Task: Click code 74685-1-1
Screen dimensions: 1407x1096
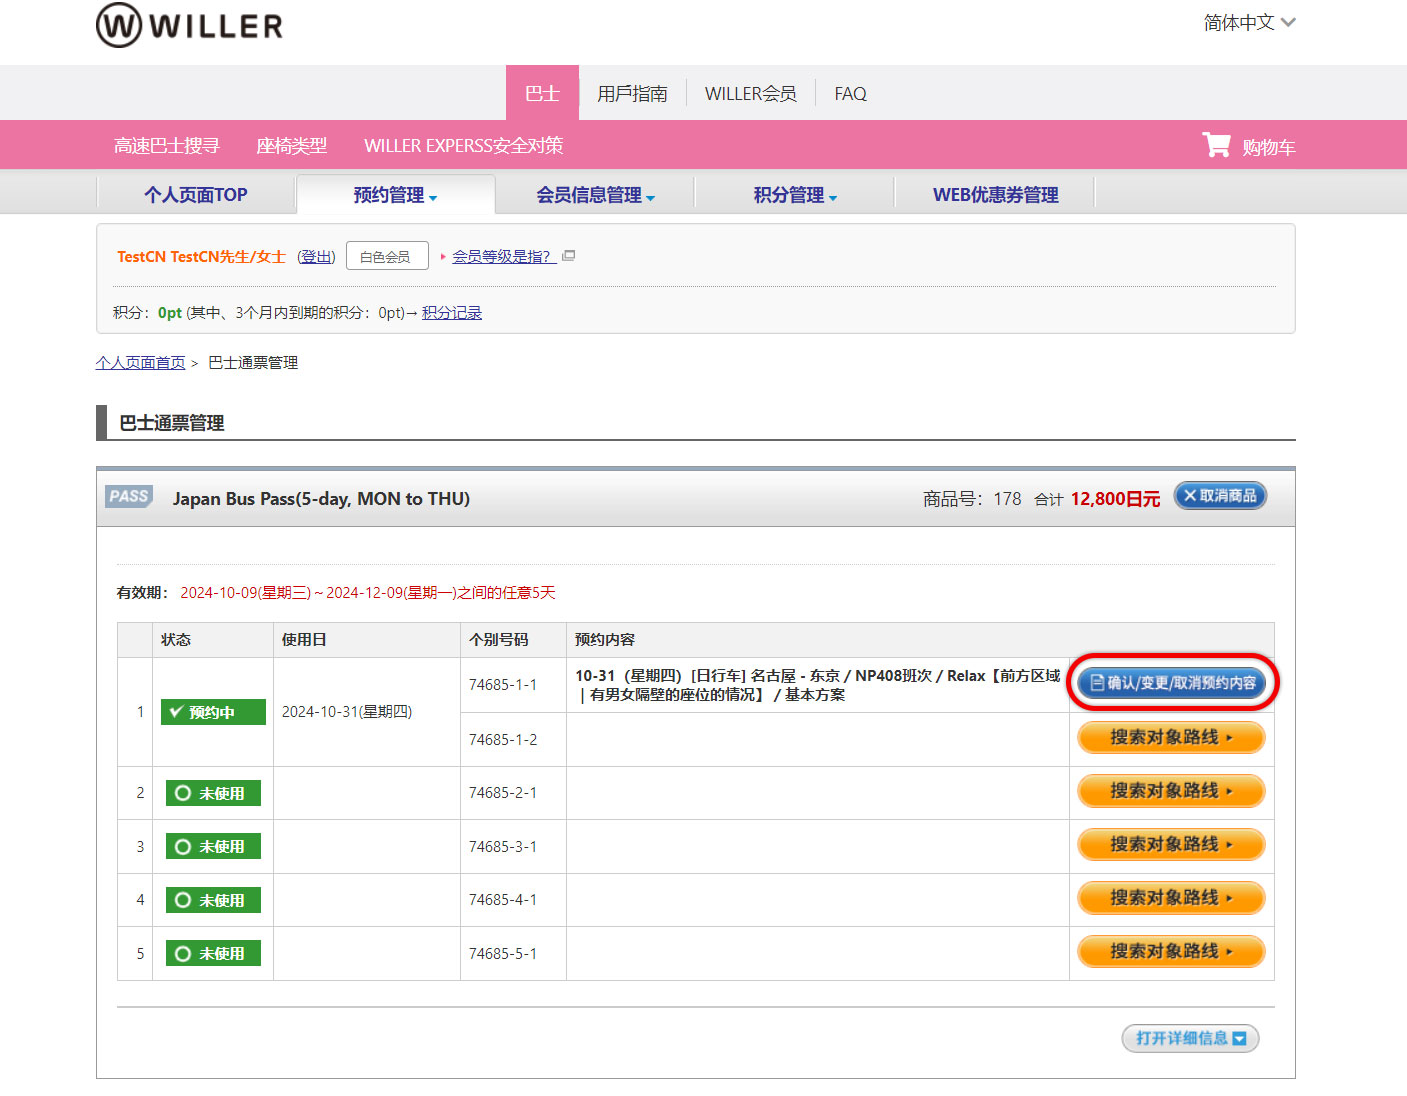Action: pyautogui.click(x=503, y=684)
